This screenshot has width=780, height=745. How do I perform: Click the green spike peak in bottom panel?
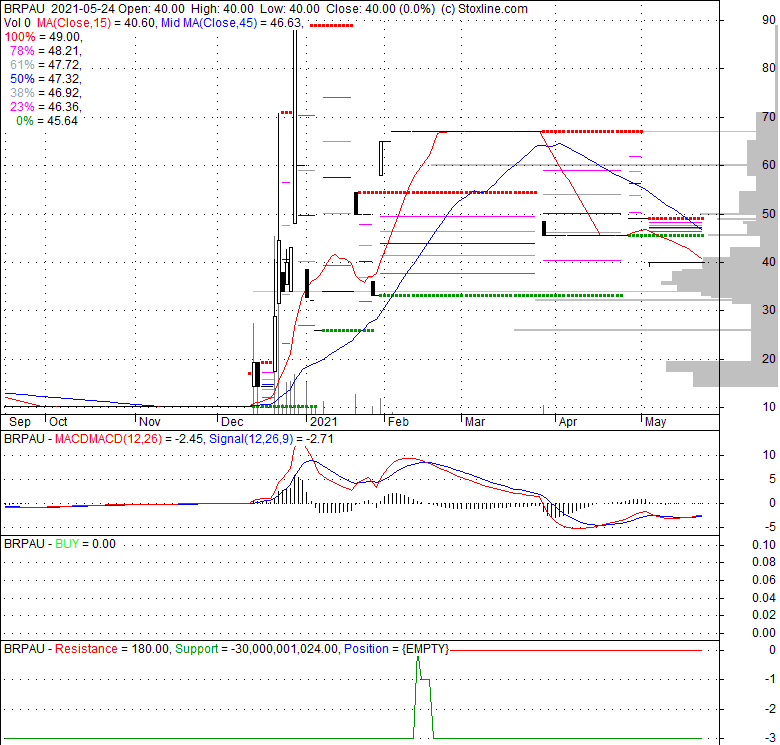click(x=418, y=657)
